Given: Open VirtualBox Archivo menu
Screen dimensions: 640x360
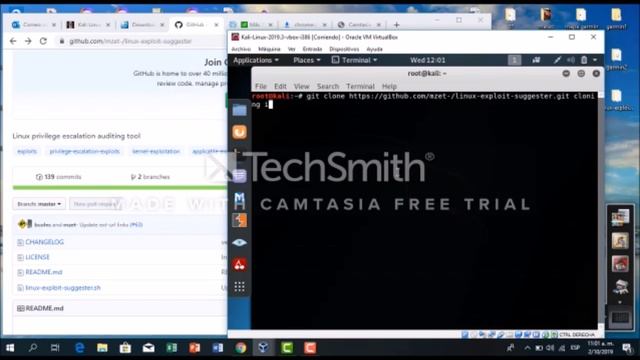Looking at the screenshot, I should pyautogui.click(x=241, y=49).
